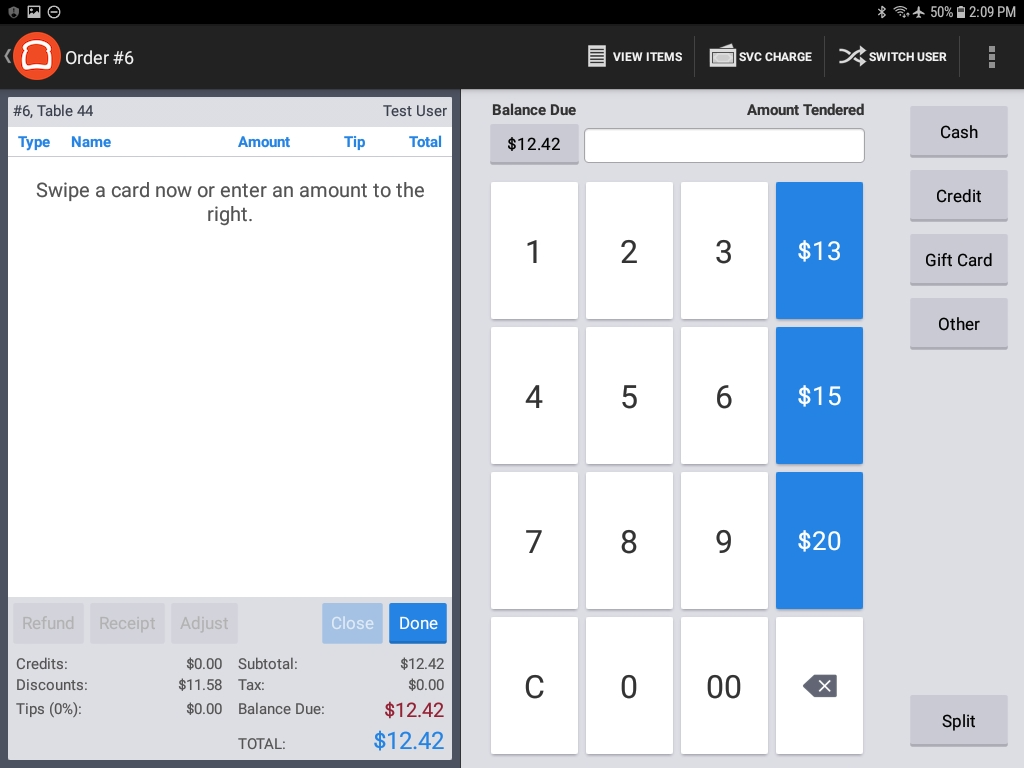The image size is (1024, 768).
Task: Select Credit as payment type
Action: coord(958,196)
